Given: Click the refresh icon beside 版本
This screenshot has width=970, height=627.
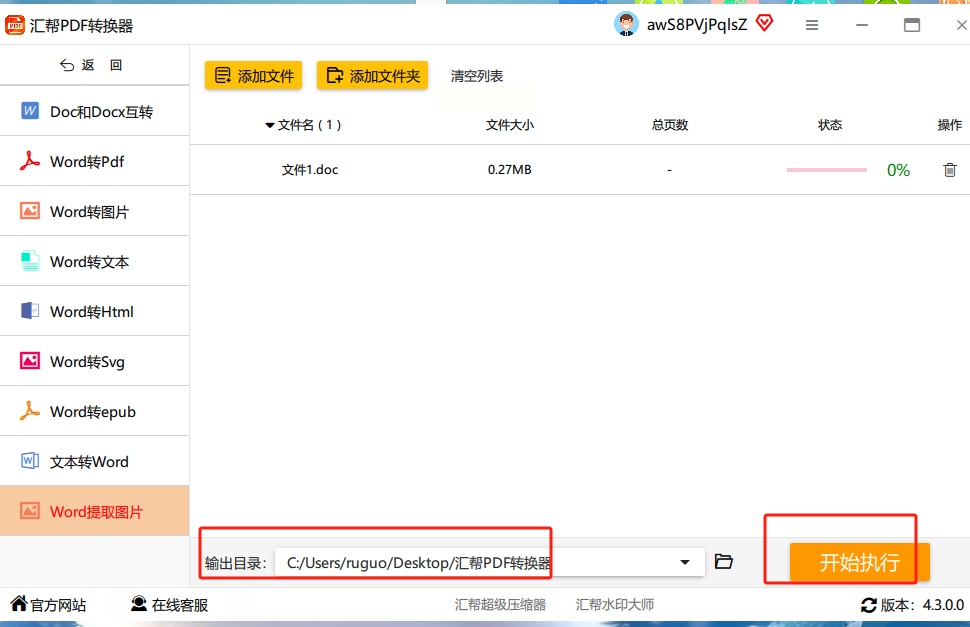Looking at the screenshot, I should coord(869,605).
